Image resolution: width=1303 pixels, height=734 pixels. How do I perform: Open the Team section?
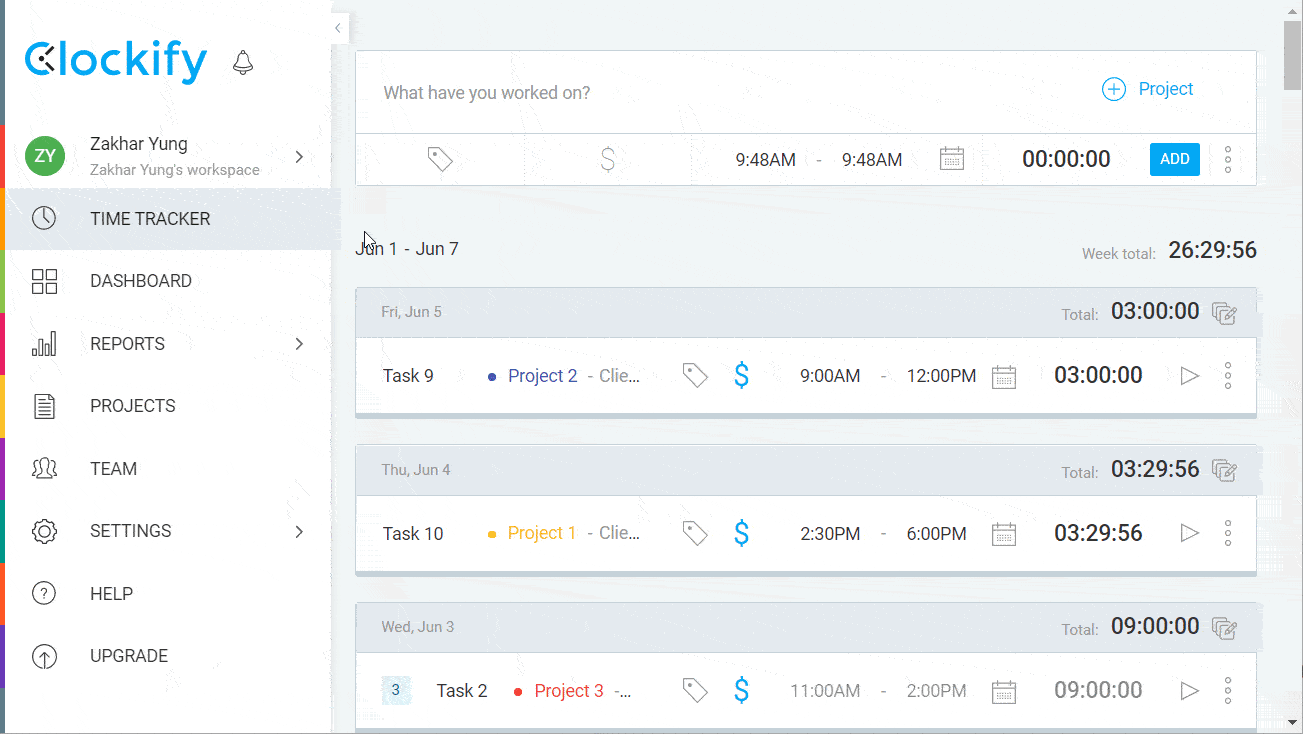[113, 468]
